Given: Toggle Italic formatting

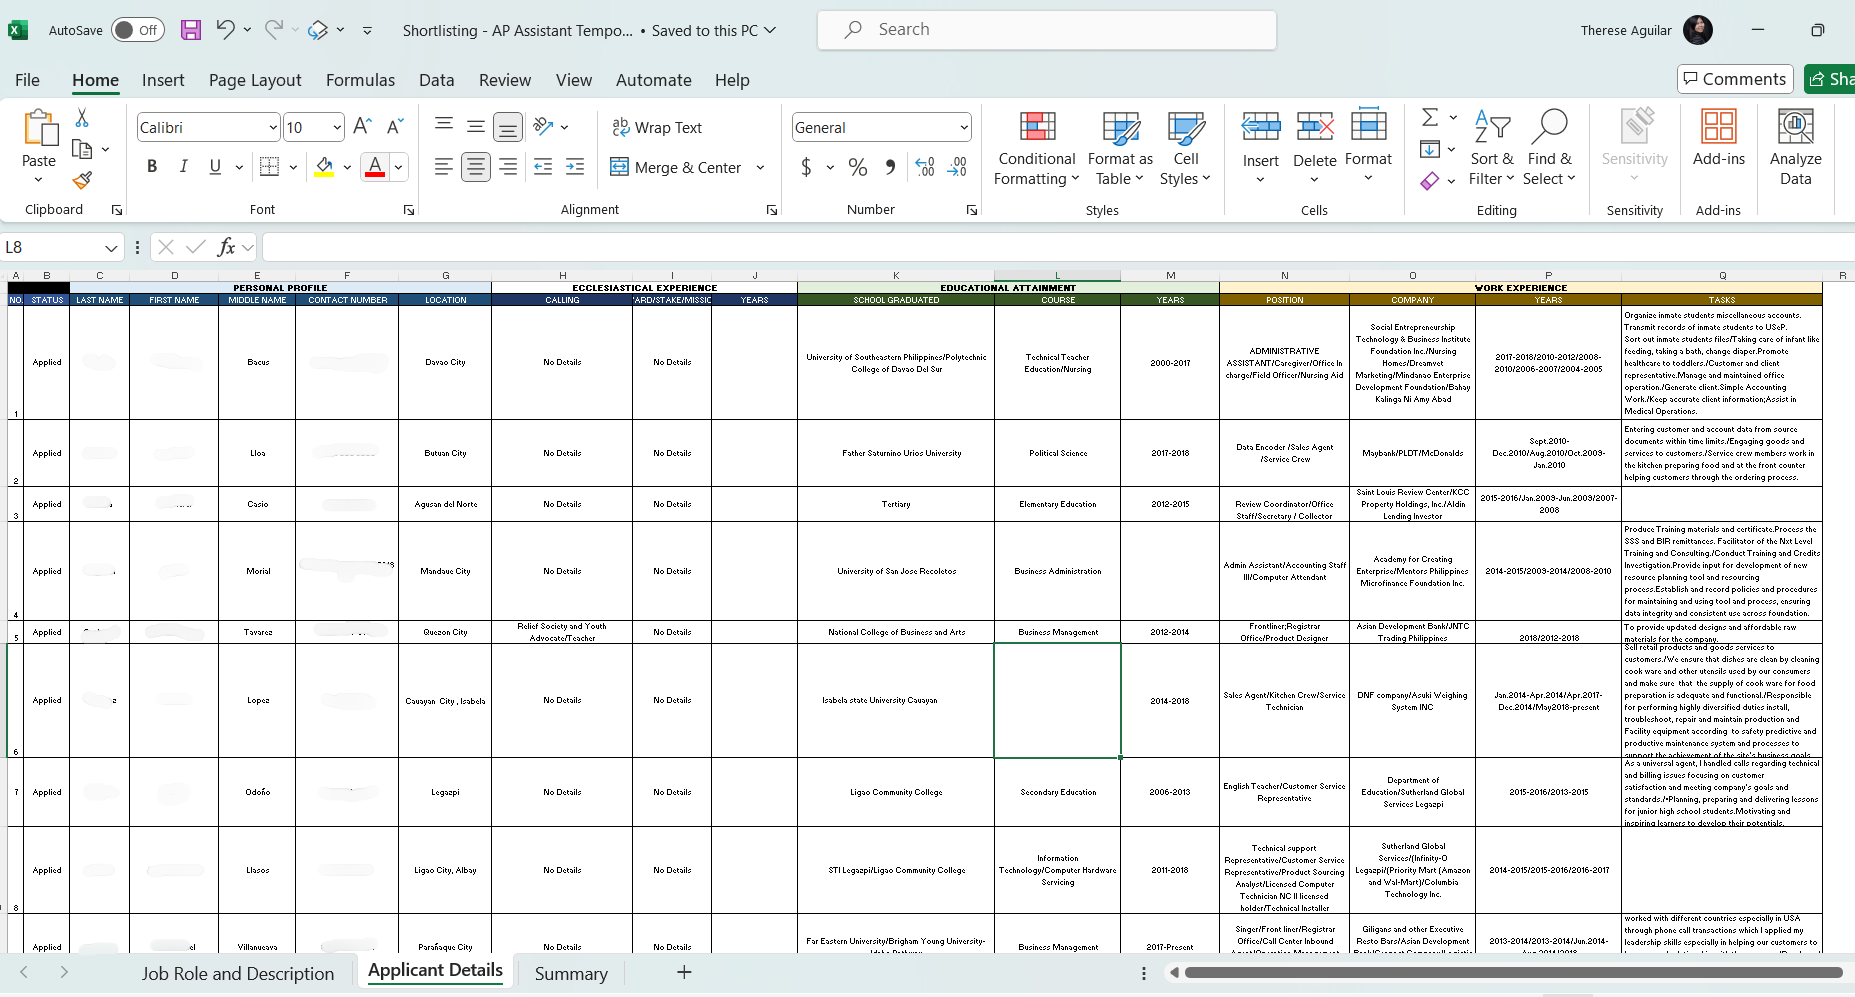Looking at the screenshot, I should [x=184, y=167].
